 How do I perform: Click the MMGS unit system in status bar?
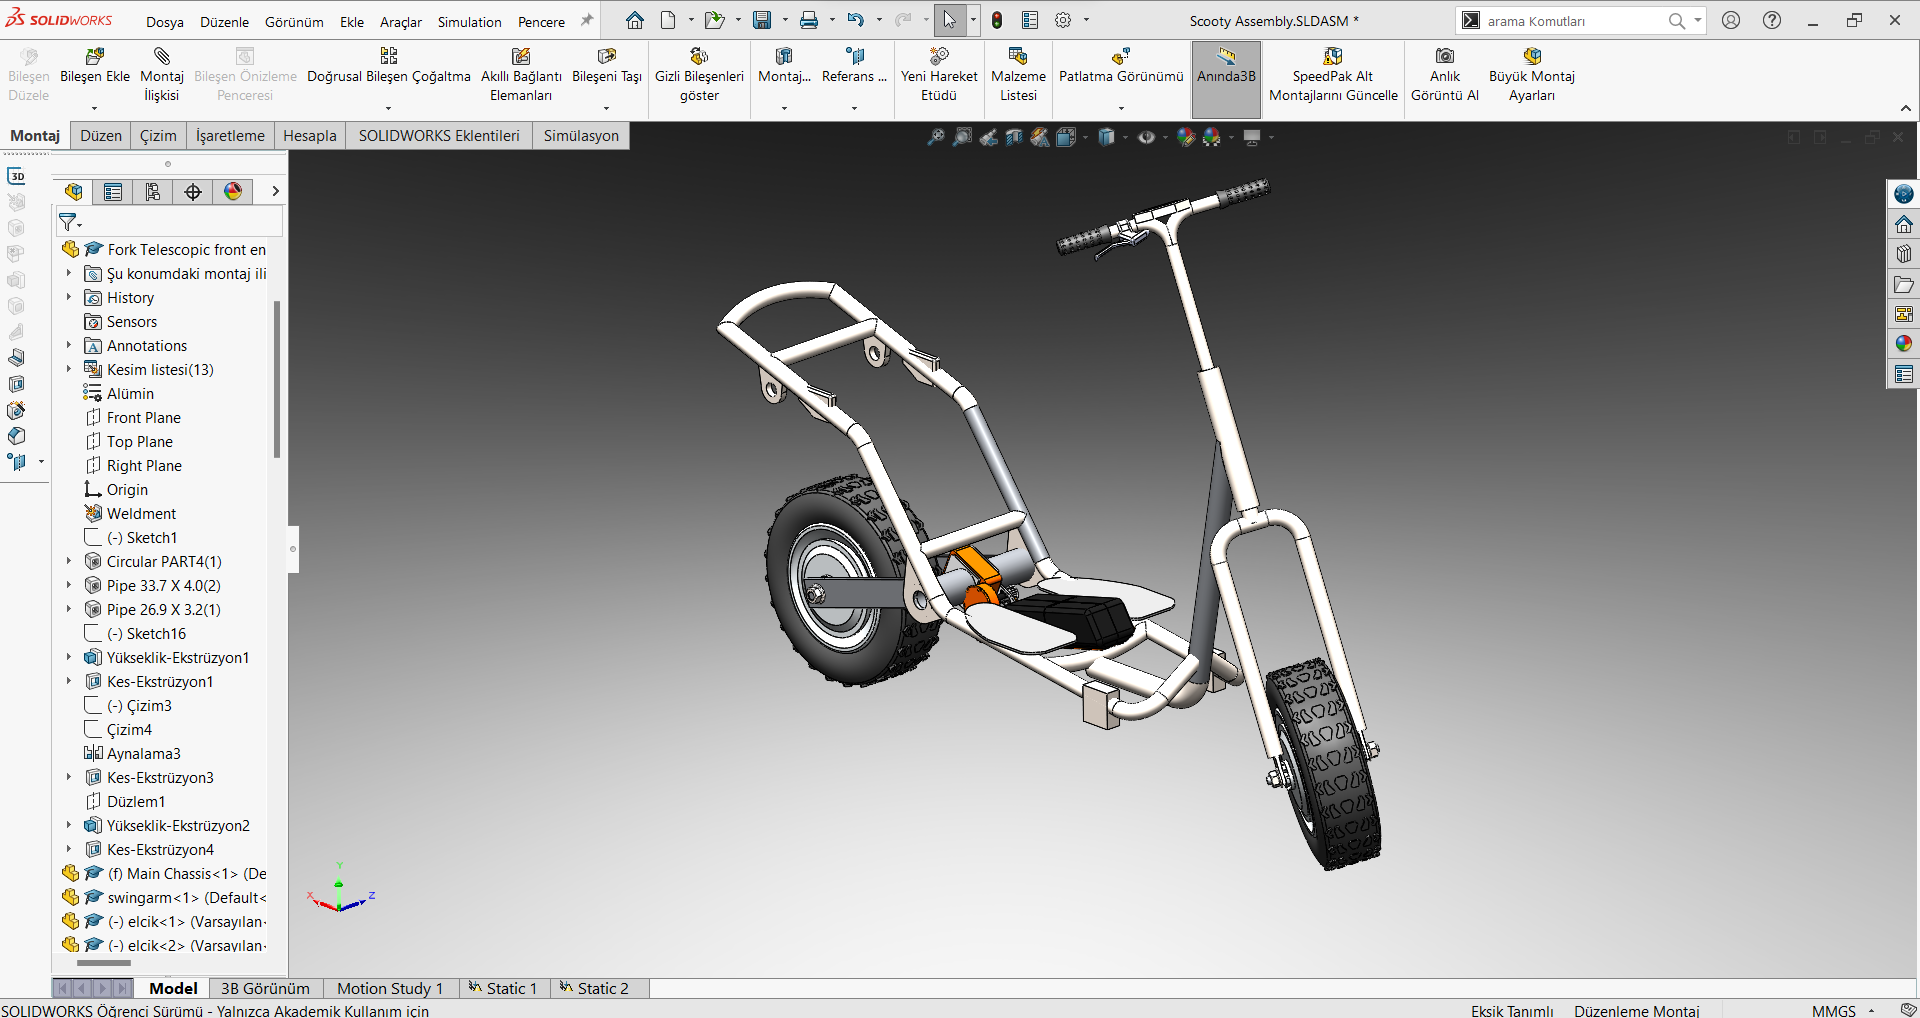pos(1833,1010)
